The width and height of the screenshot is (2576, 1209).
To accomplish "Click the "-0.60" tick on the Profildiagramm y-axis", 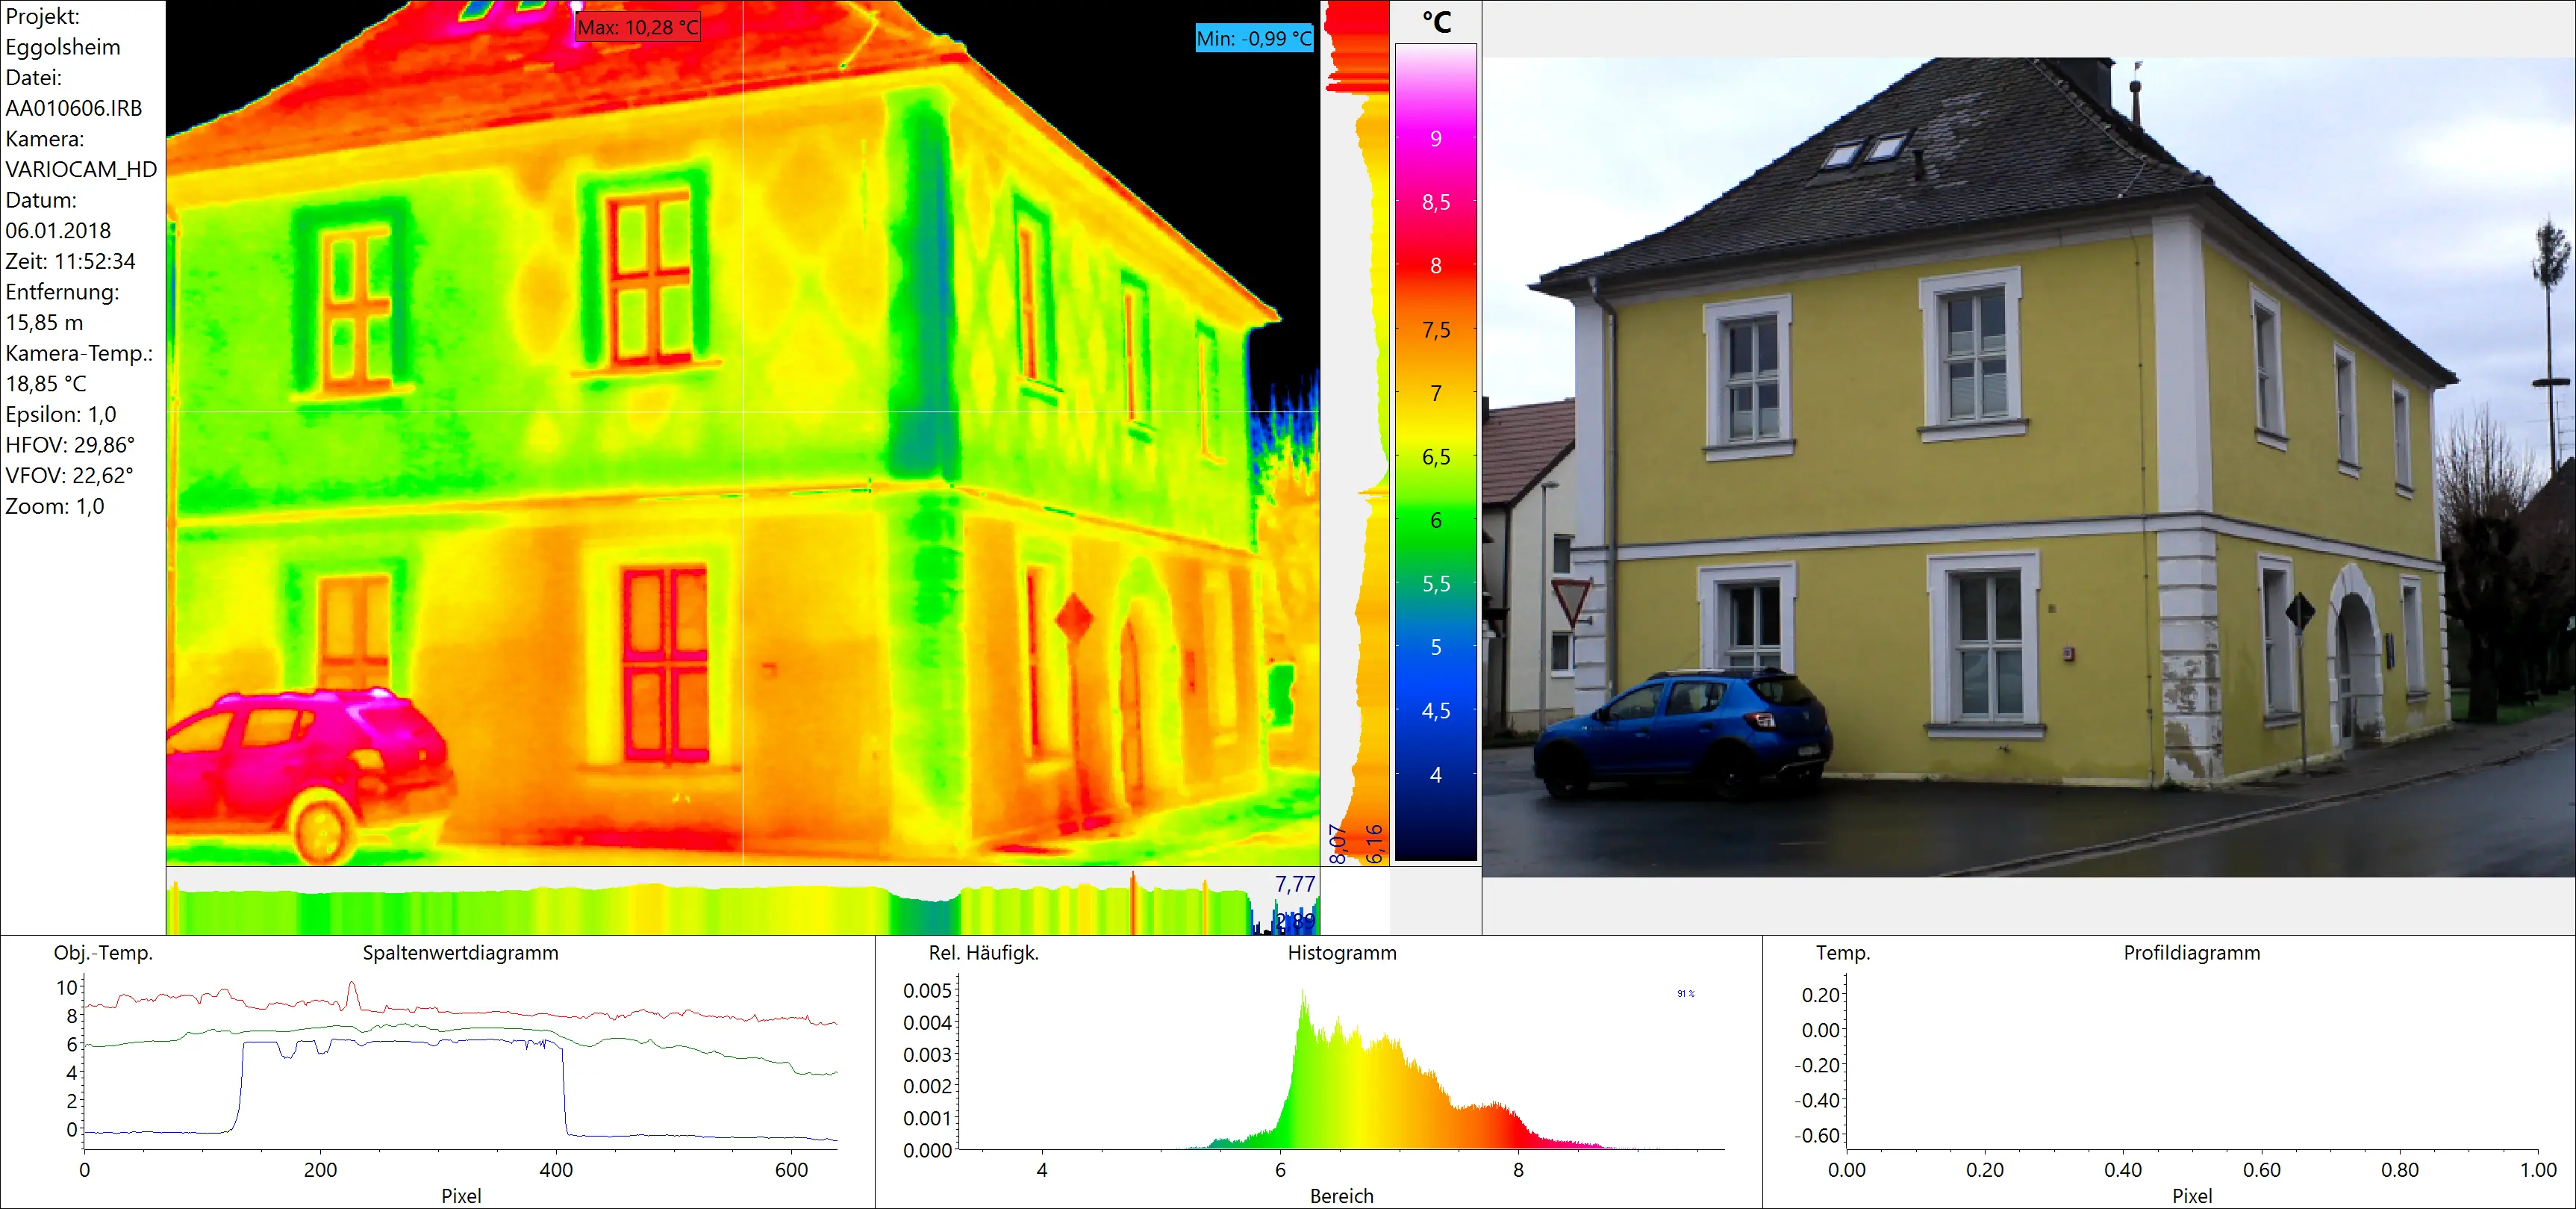I will 1816,1136.
